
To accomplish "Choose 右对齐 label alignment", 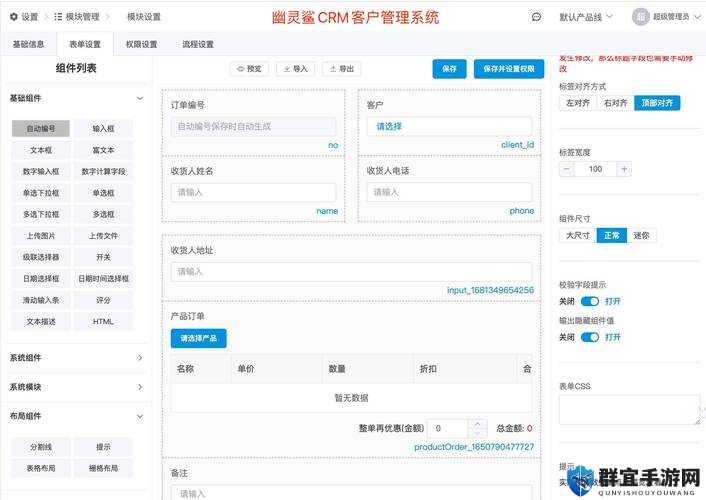I will point(615,103).
